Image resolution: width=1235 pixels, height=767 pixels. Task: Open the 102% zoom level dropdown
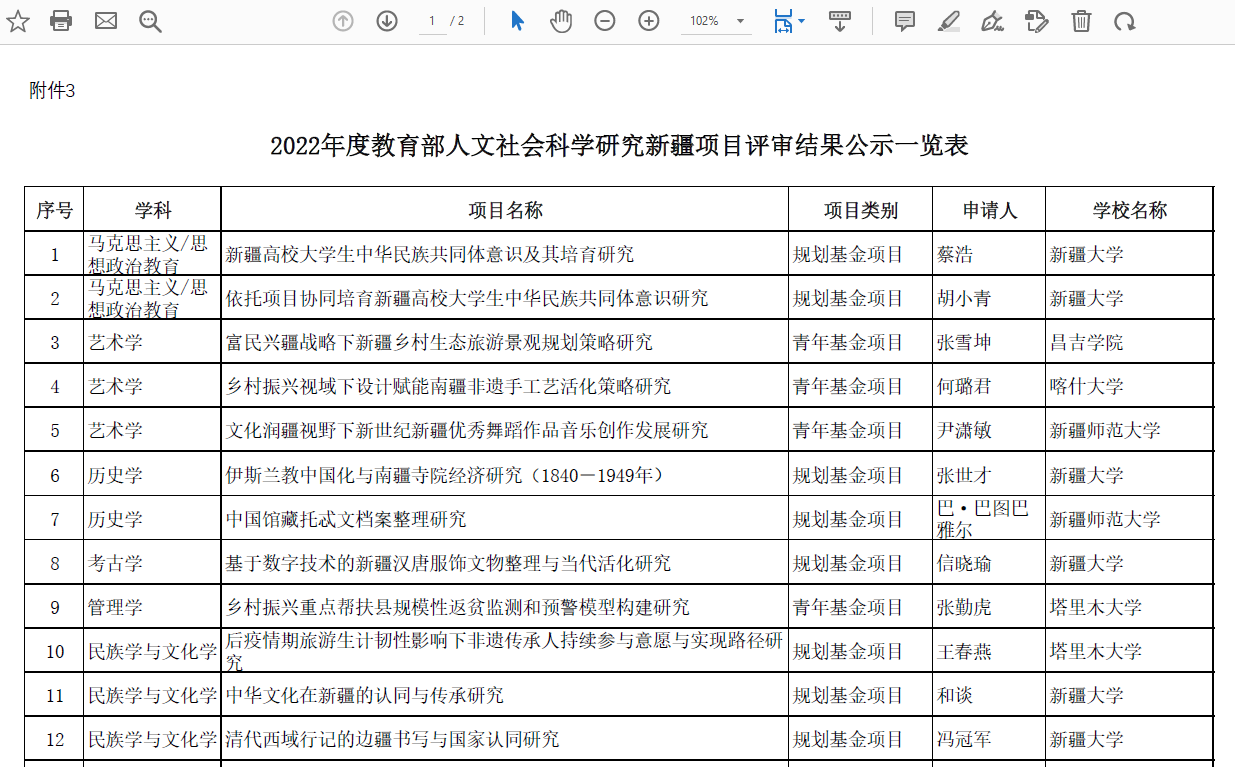click(716, 21)
